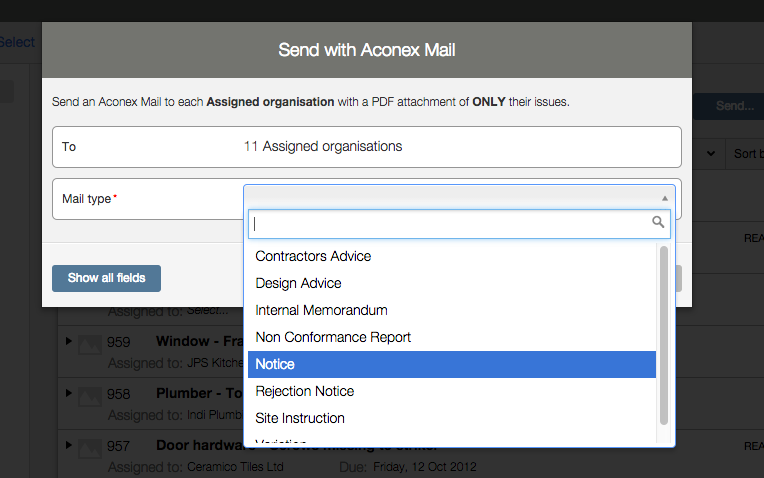
Task: Select Contractors Advice mail type
Action: 452,256
